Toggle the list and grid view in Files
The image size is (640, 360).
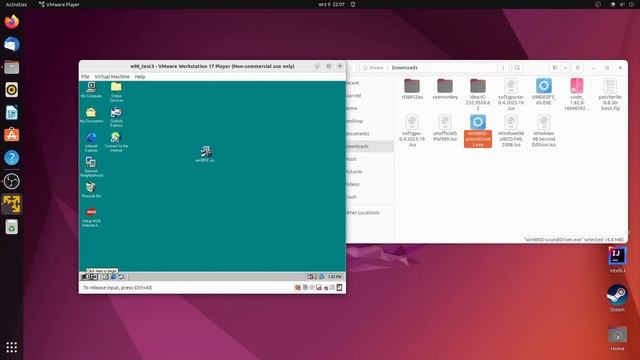pos(555,68)
